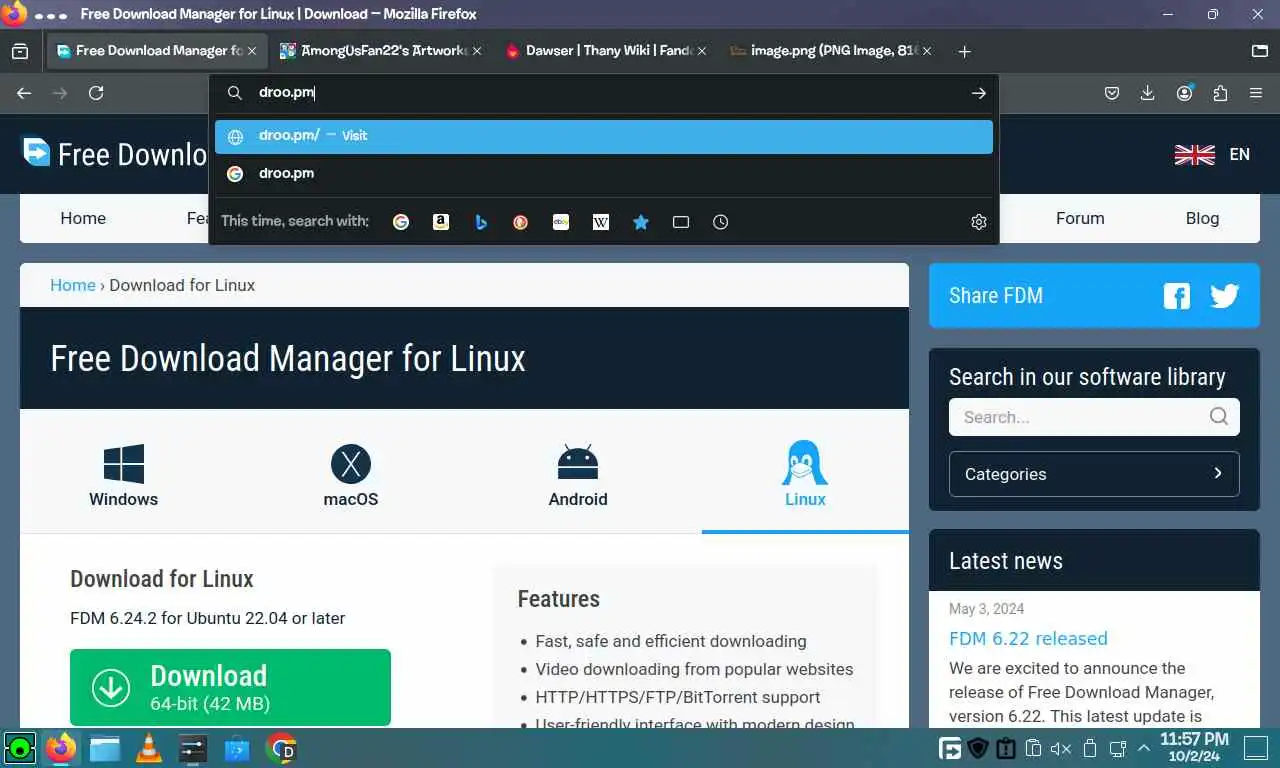
Task: Open the Pocket save icon
Action: point(1111,93)
